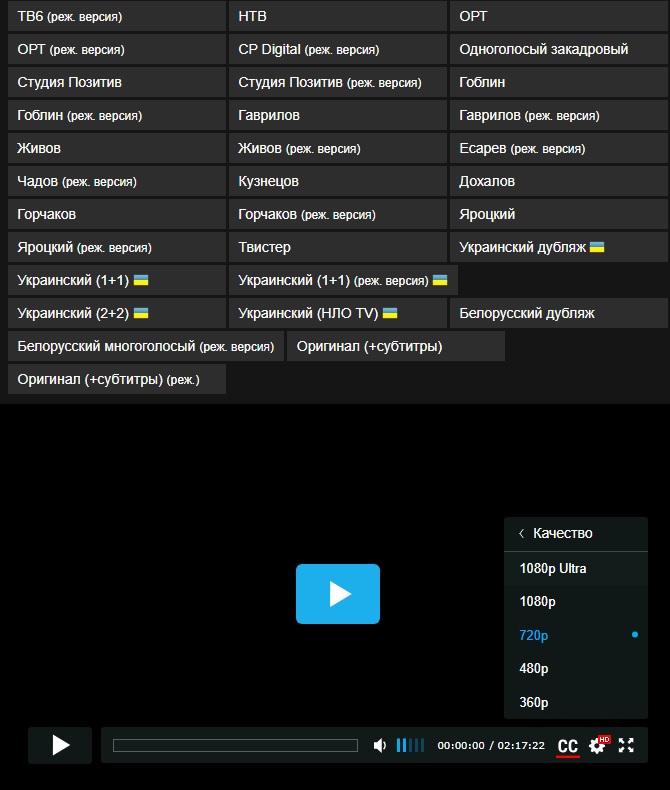Select Оригинал (+субтитры) track
670x790 pixels.
[396, 346]
